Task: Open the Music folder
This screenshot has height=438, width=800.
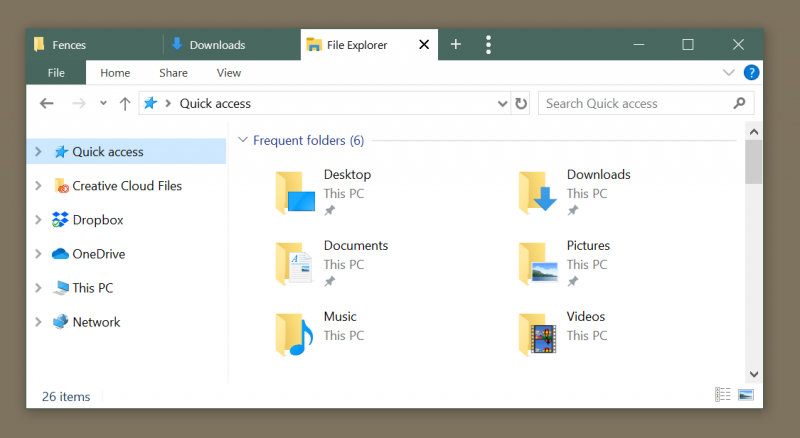Action: [x=320, y=334]
